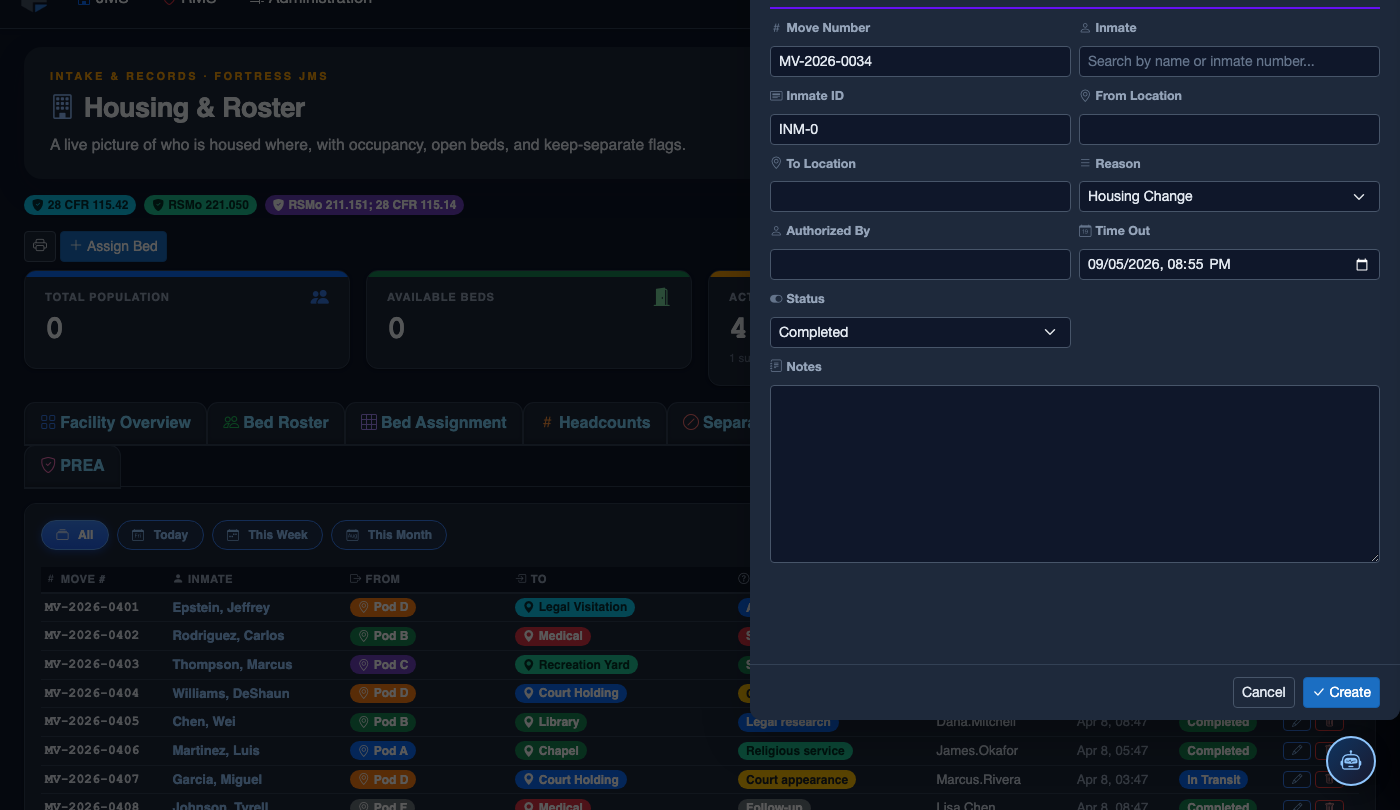Click the Assign Bed button

pos(113,246)
